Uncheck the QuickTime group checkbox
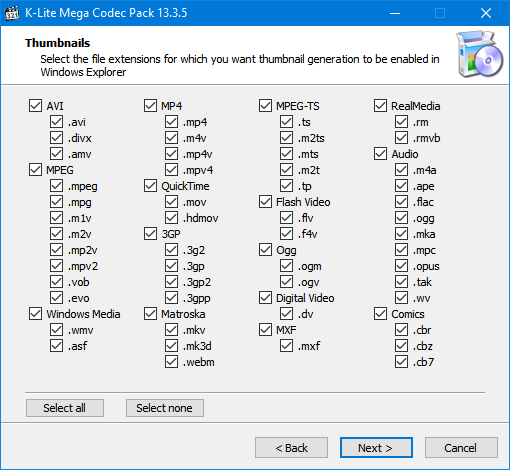This screenshot has height=470, width=510. 150,186
